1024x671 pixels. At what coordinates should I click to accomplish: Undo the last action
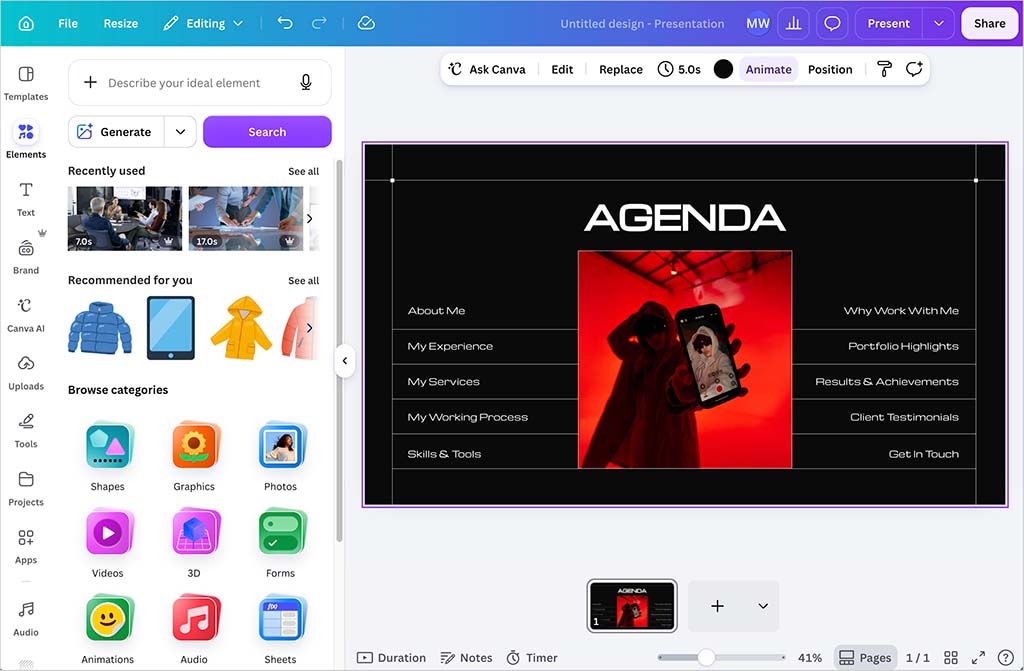tap(285, 23)
